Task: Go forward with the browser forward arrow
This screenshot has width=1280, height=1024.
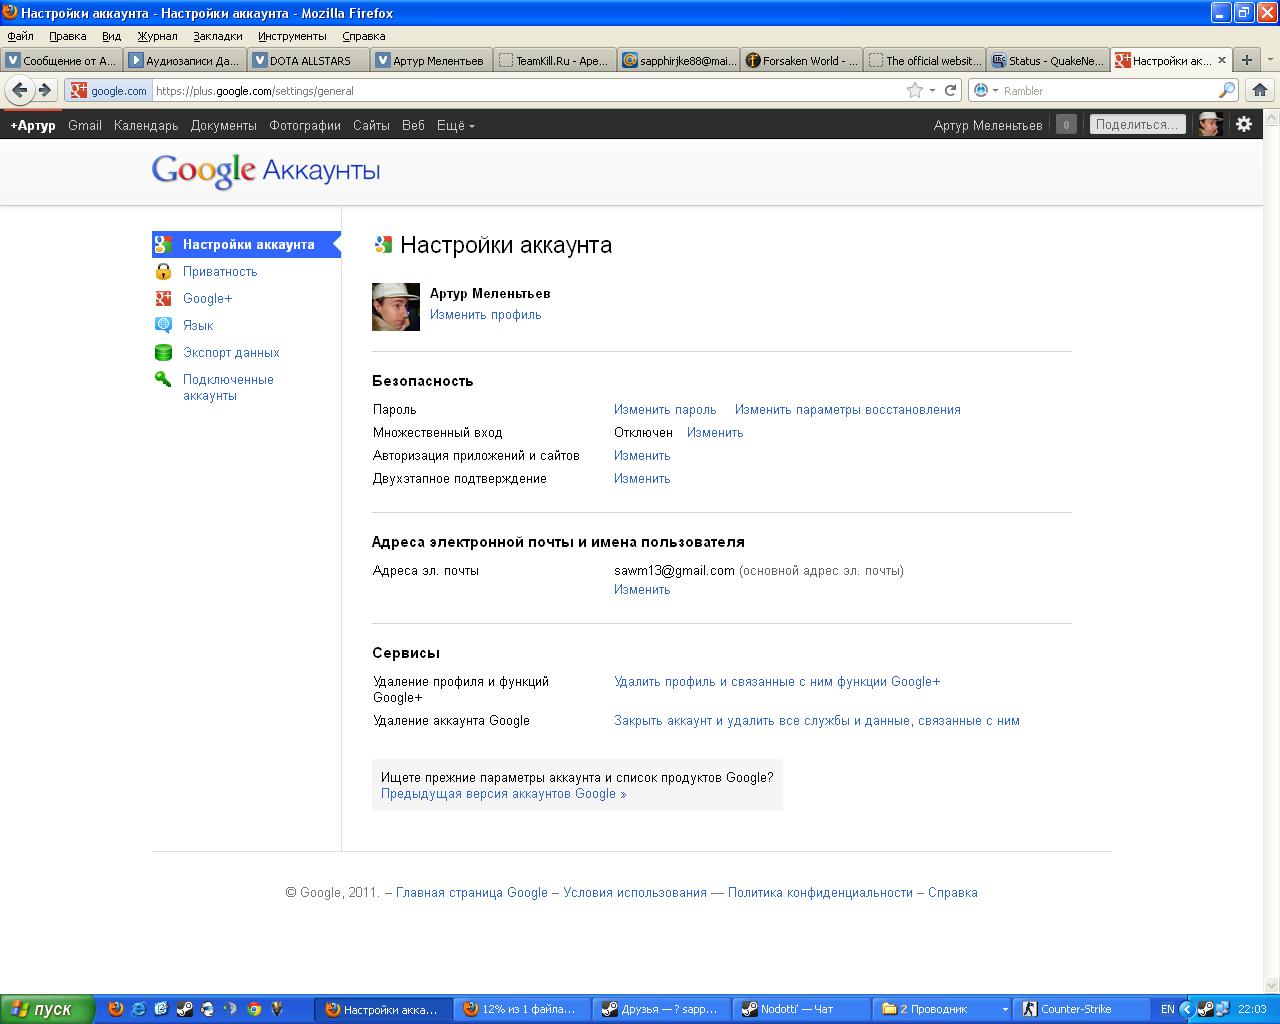Action: [x=44, y=90]
